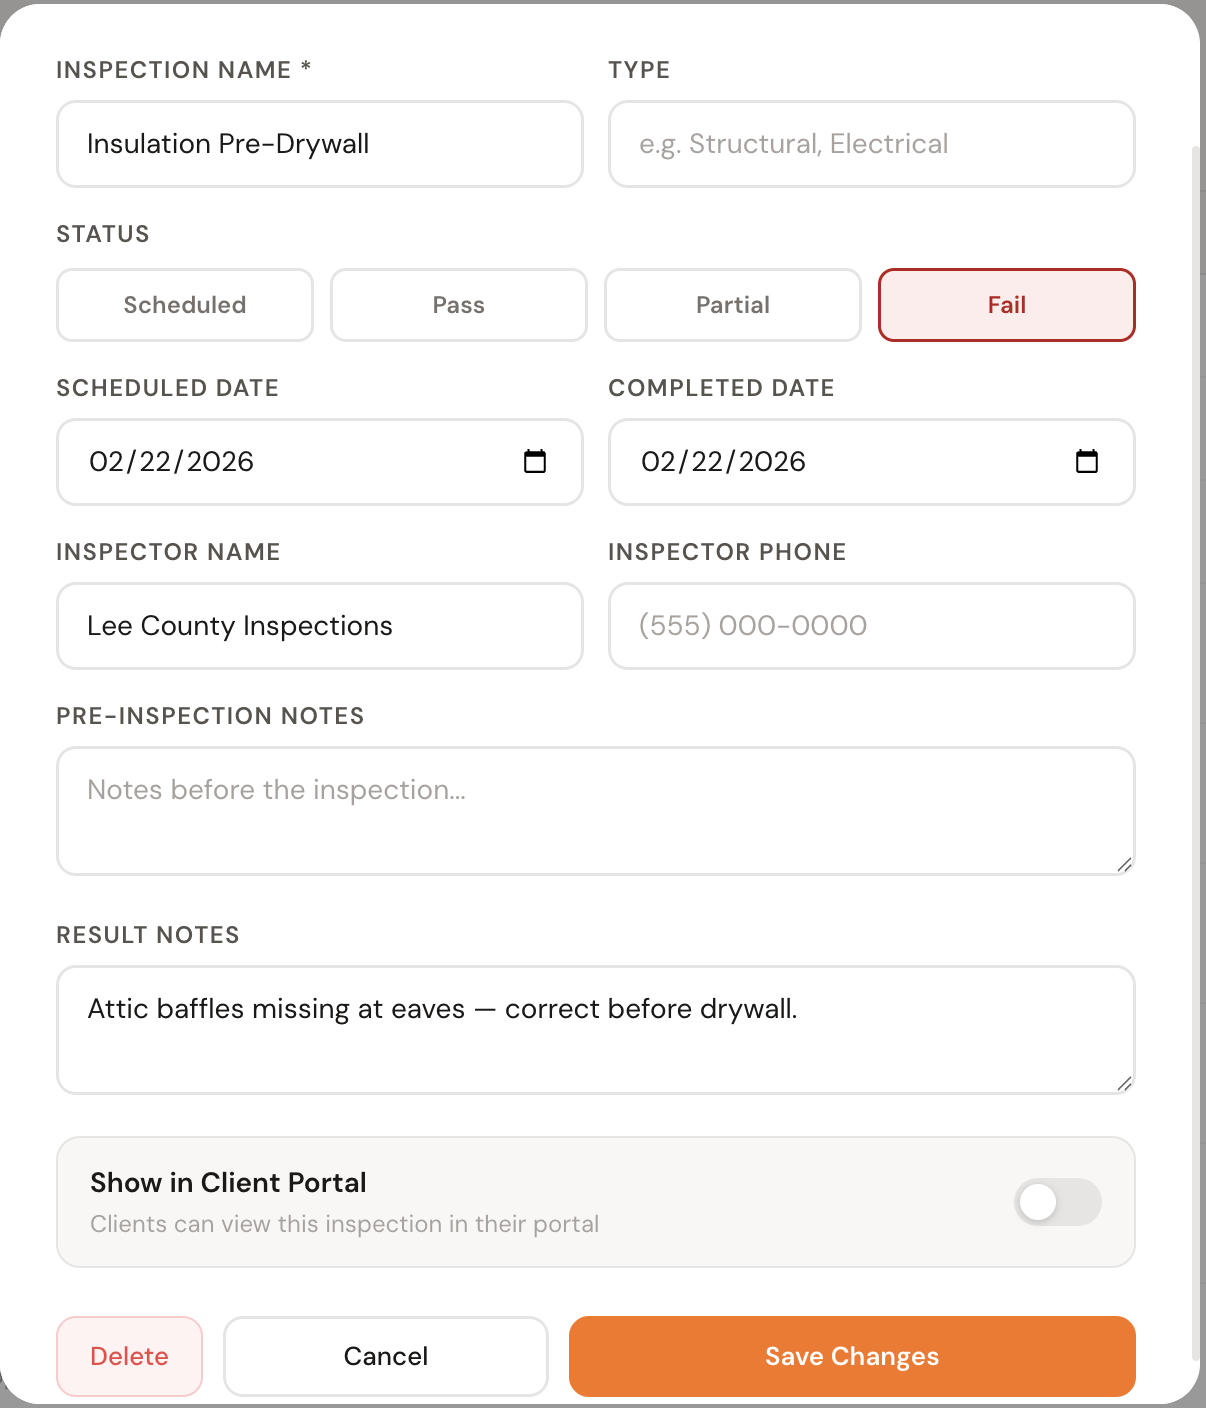Click the Scheduled Date value 02/22/2026
Viewport: 1206px width, 1408px height.
click(172, 462)
